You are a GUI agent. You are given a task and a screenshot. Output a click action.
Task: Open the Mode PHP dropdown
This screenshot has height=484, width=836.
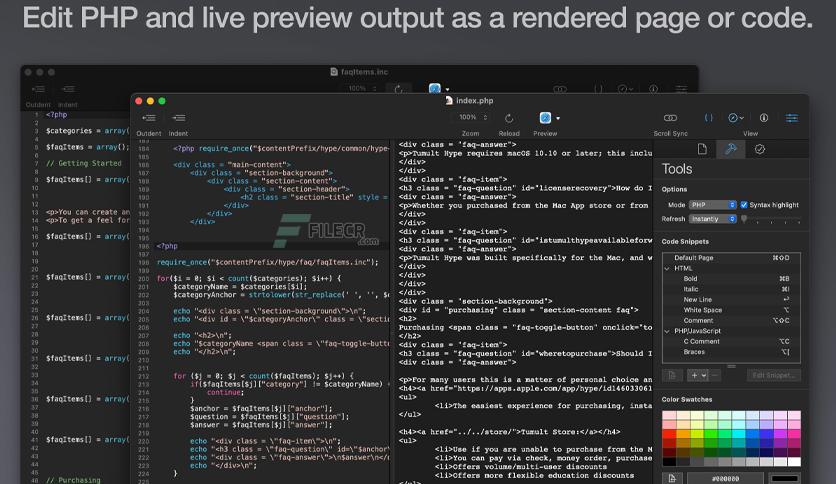(712, 205)
